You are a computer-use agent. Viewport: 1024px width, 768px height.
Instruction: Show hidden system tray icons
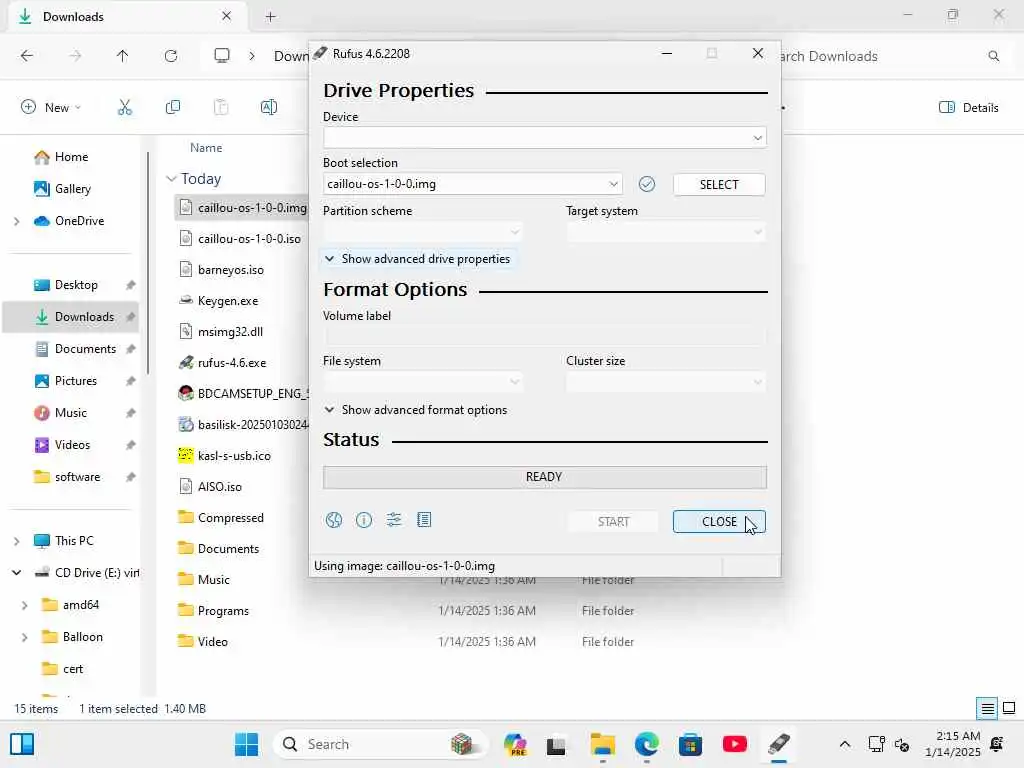pyautogui.click(x=844, y=744)
